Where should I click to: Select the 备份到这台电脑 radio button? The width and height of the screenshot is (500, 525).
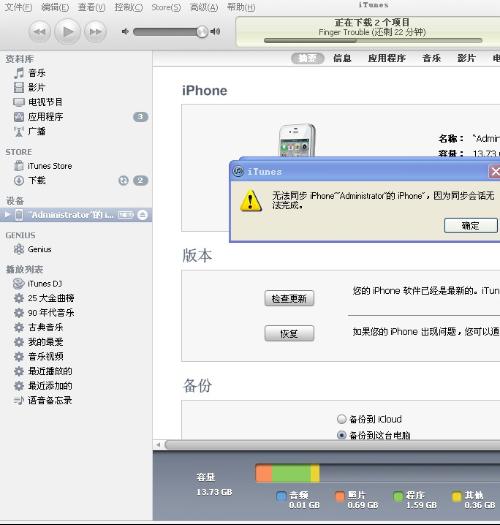pyautogui.click(x=341, y=435)
